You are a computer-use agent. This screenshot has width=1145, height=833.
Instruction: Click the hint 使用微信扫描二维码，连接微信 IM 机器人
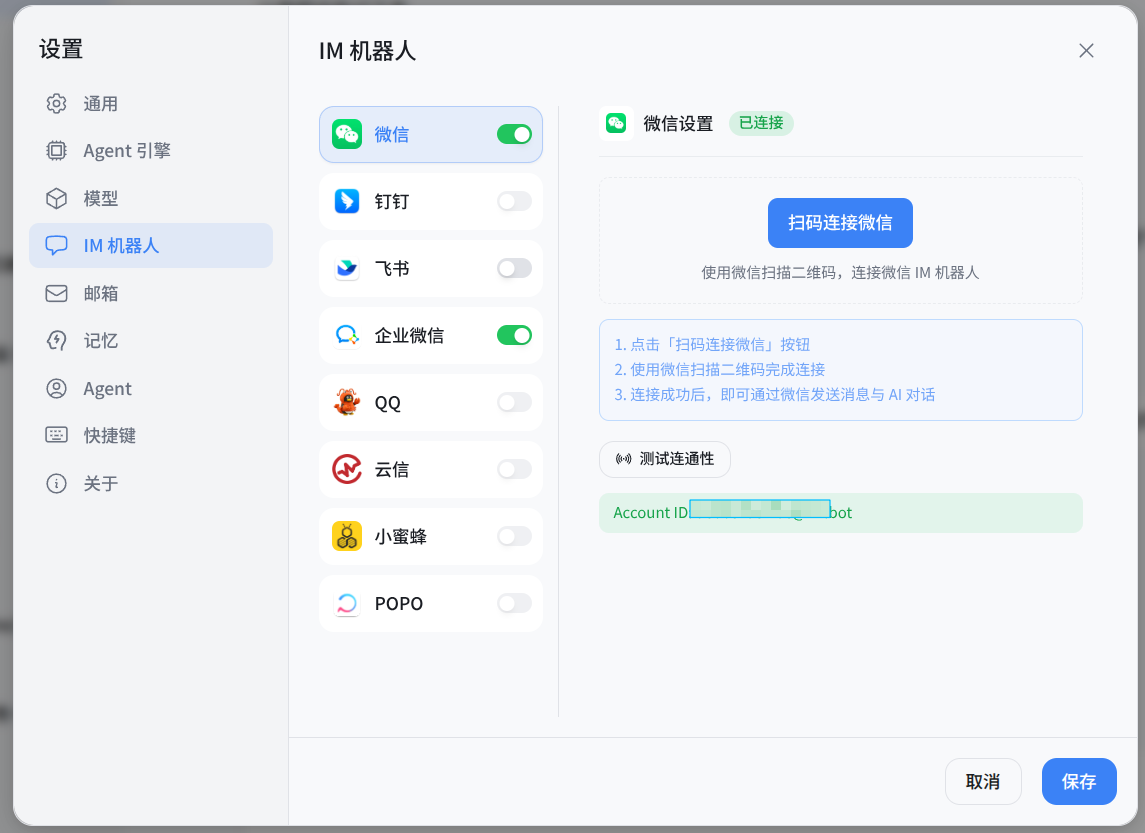[840, 272]
